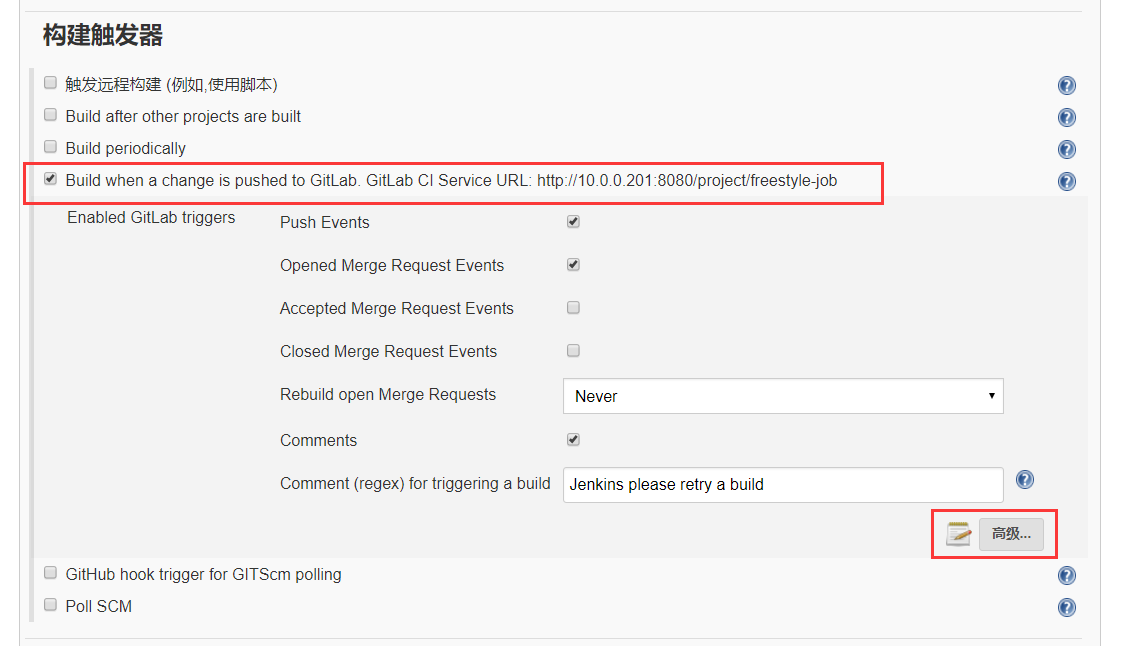Open help for Poll SCM
This screenshot has height=646, width=1140.
1066,607
